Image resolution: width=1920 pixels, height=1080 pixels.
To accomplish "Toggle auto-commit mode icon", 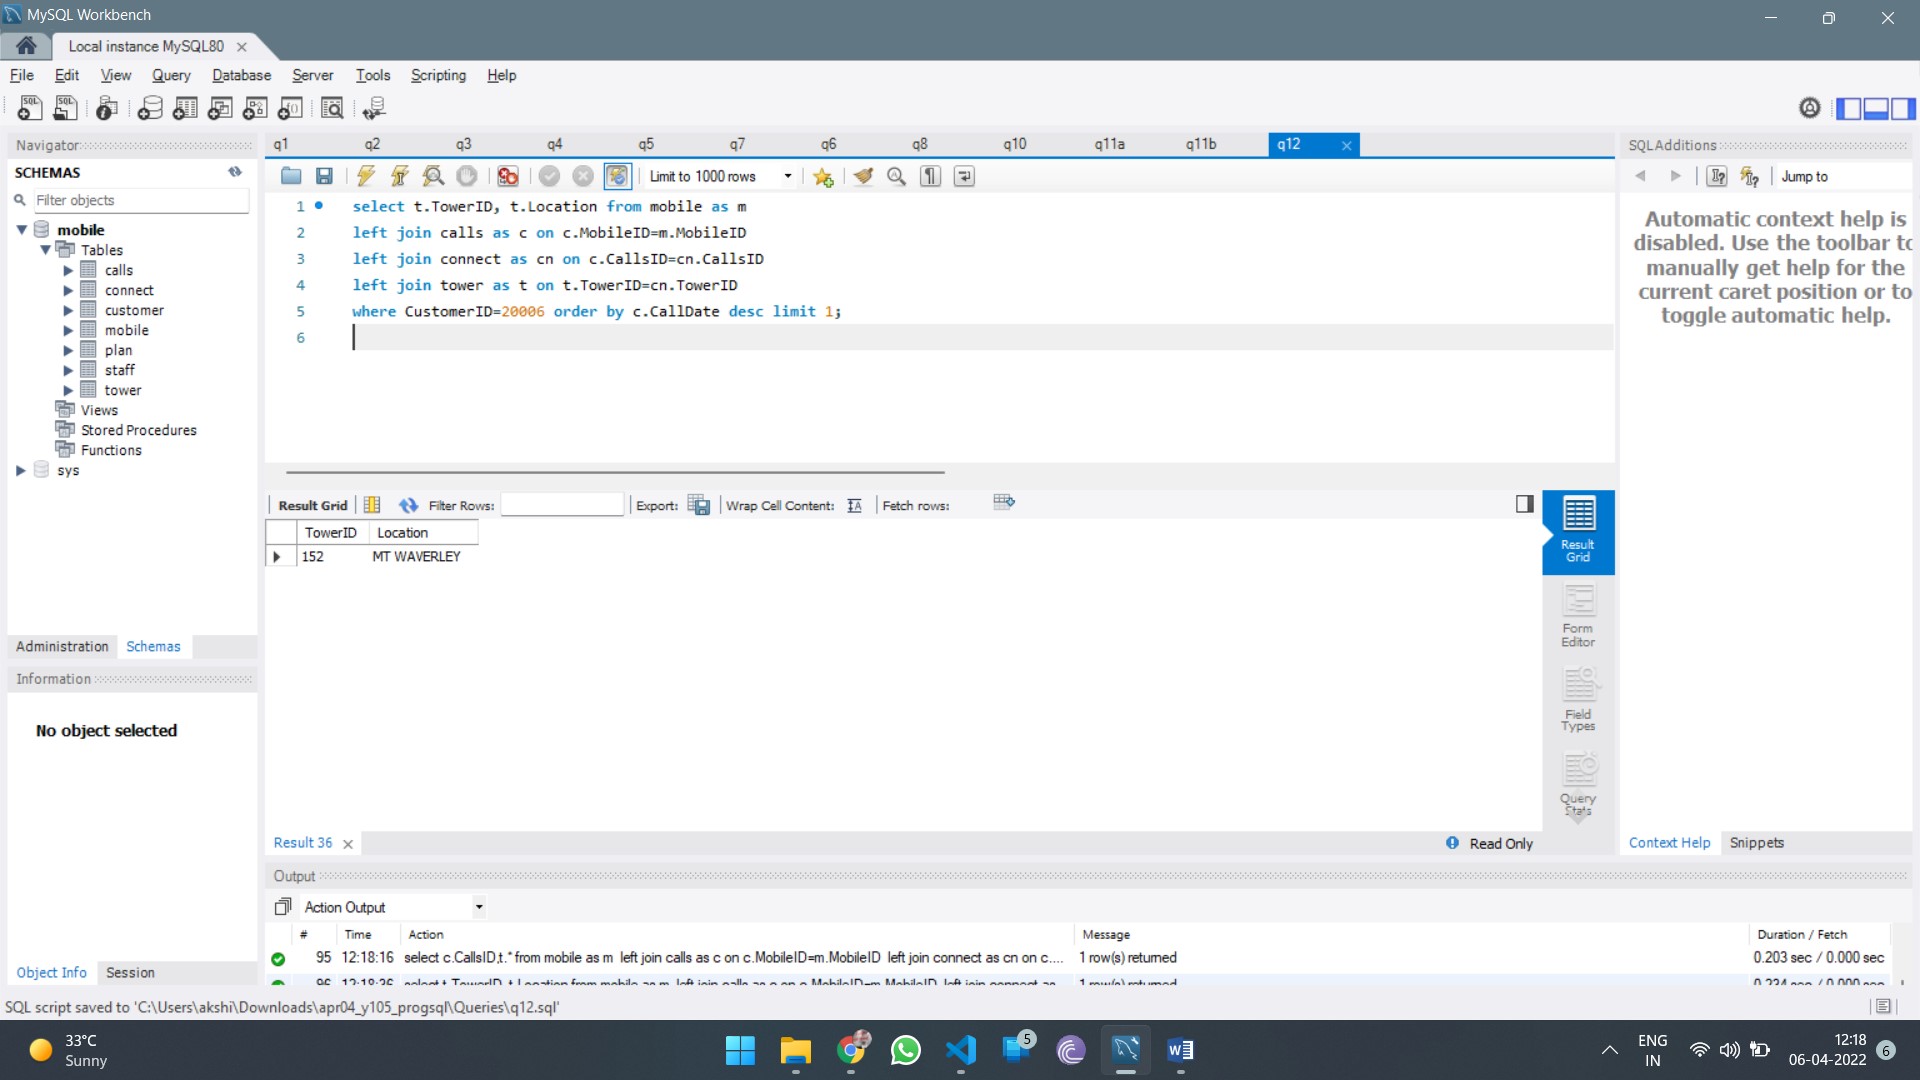I will pyautogui.click(x=618, y=176).
